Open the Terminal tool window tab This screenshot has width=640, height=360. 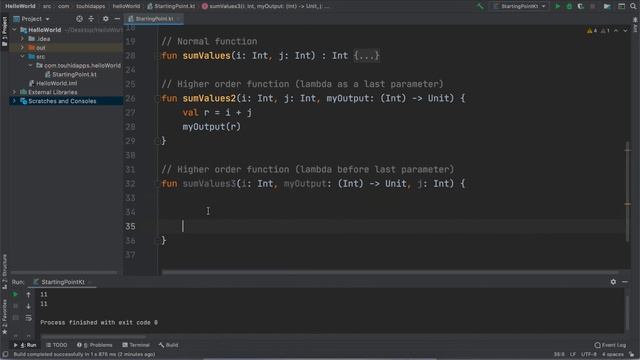(136, 345)
